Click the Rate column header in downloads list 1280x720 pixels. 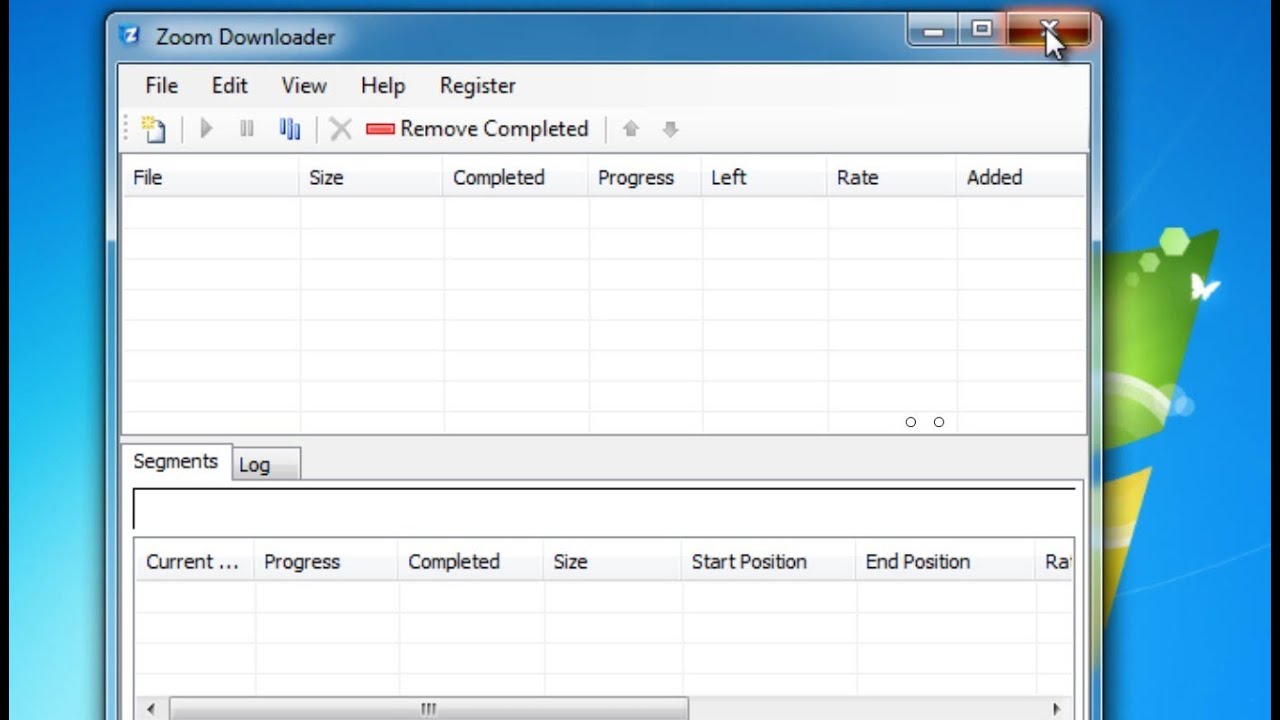(x=892, y=178)
